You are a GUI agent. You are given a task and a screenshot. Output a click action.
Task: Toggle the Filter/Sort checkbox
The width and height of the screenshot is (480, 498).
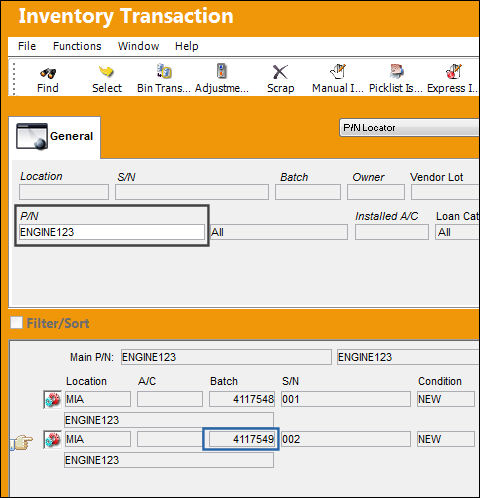pyautogui.click(x=16, y=323)
